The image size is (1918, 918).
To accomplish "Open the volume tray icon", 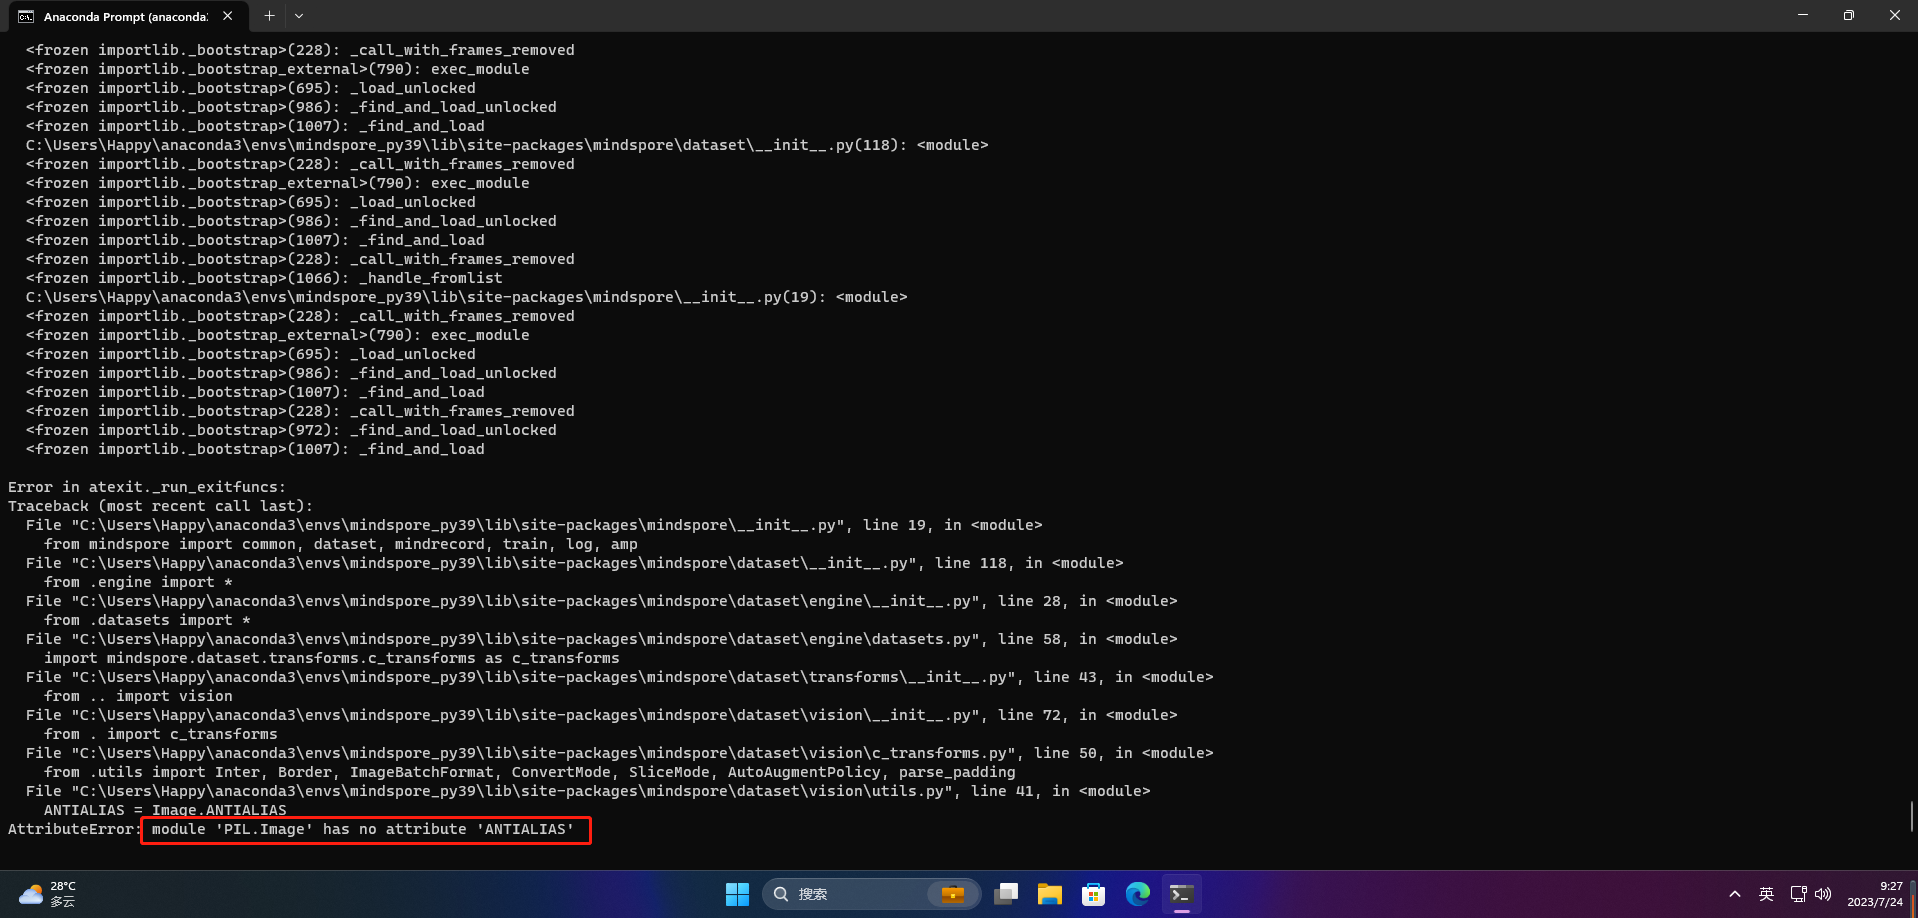I will (x=1823, y=894).
